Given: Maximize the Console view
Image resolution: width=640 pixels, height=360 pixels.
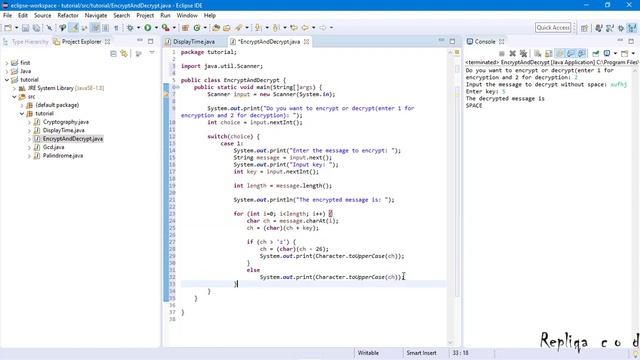Looking at the screenshot, I should click(631, 41).
